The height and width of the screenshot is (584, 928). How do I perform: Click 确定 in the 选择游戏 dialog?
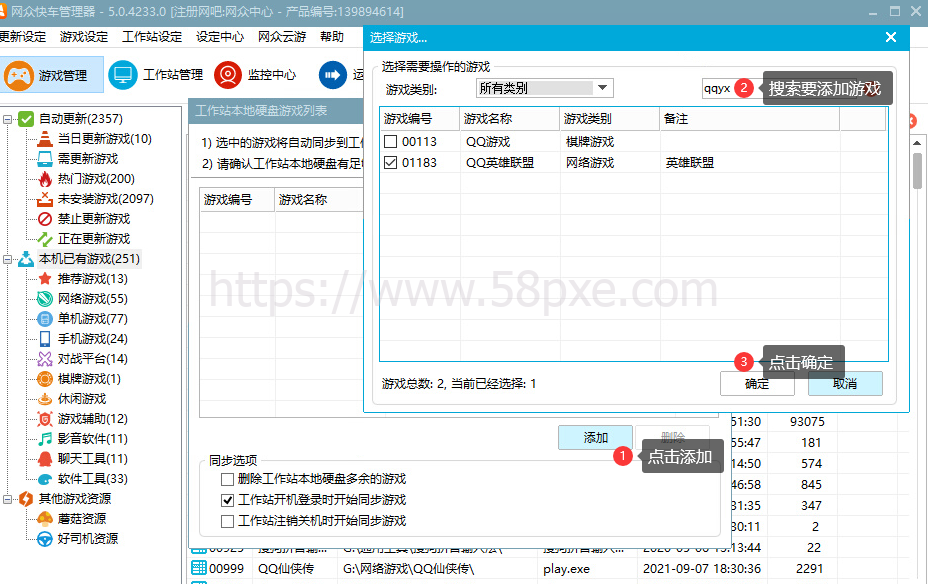click(757, 384)
